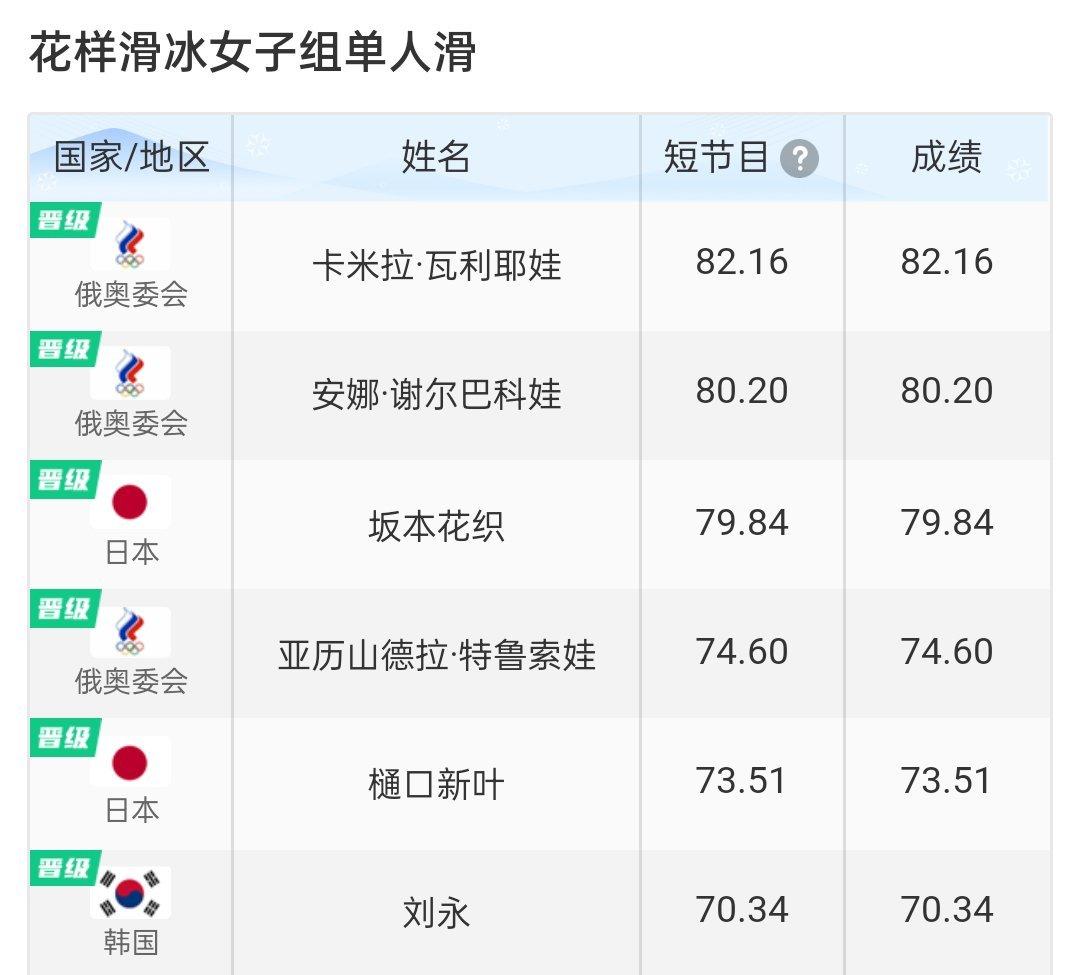The height and width of the screenshot is (975, 1080).
Task: Click the 晋级 badge in 卡米拉·瓦利耶娃's row
Action: coord(65,220)
